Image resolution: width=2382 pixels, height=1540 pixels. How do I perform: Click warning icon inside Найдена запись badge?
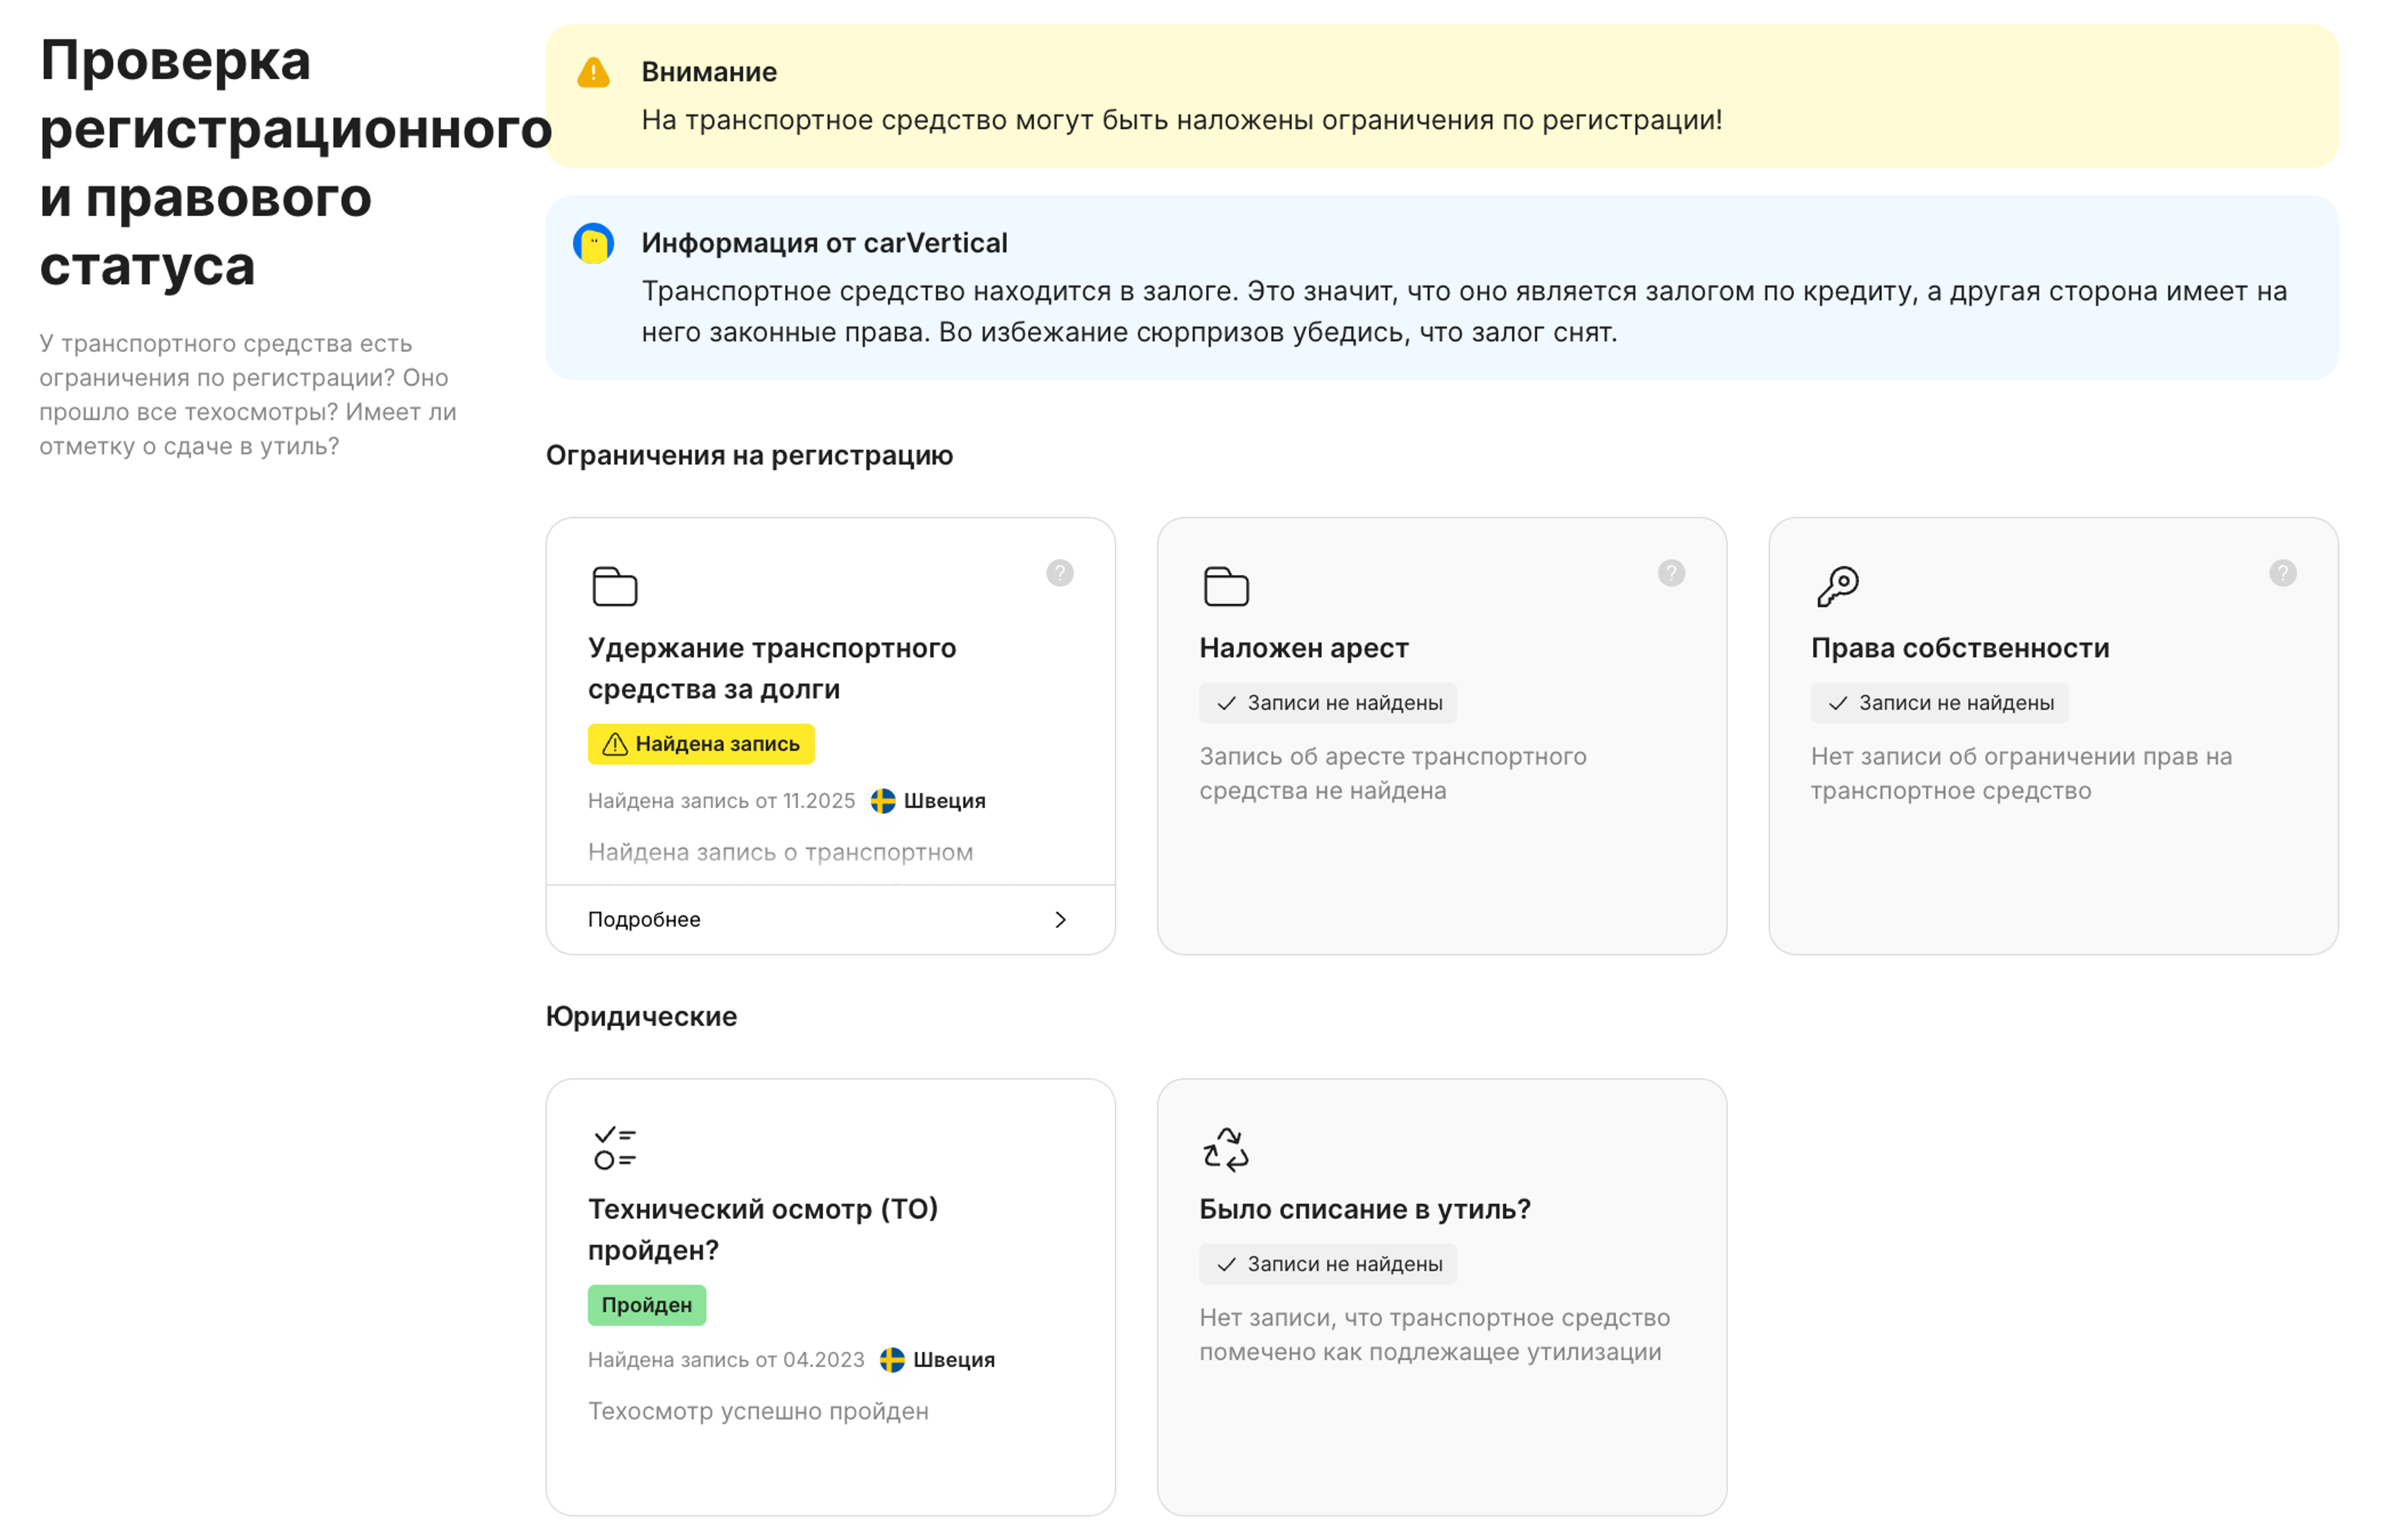coord(615,744)
